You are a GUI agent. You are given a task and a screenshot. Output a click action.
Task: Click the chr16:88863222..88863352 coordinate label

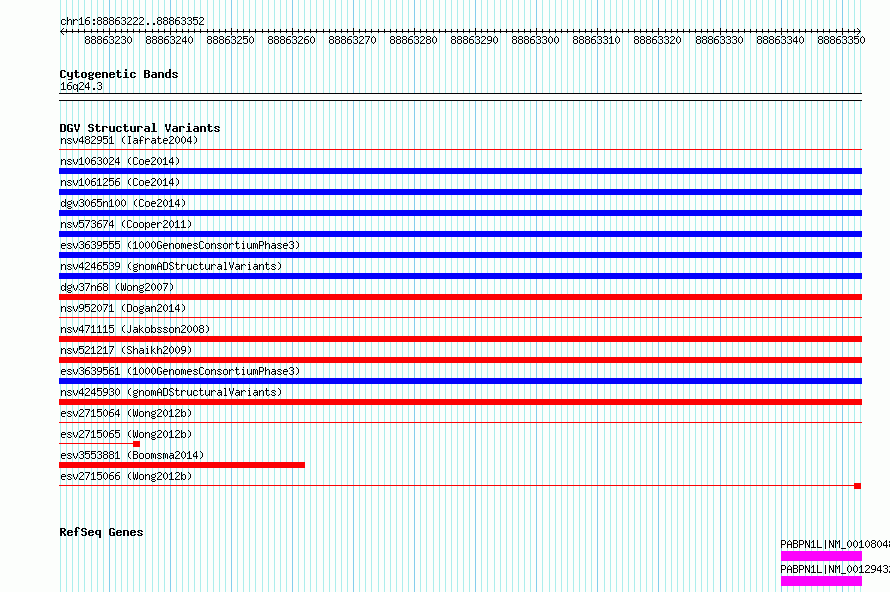(x=132, y=21)
